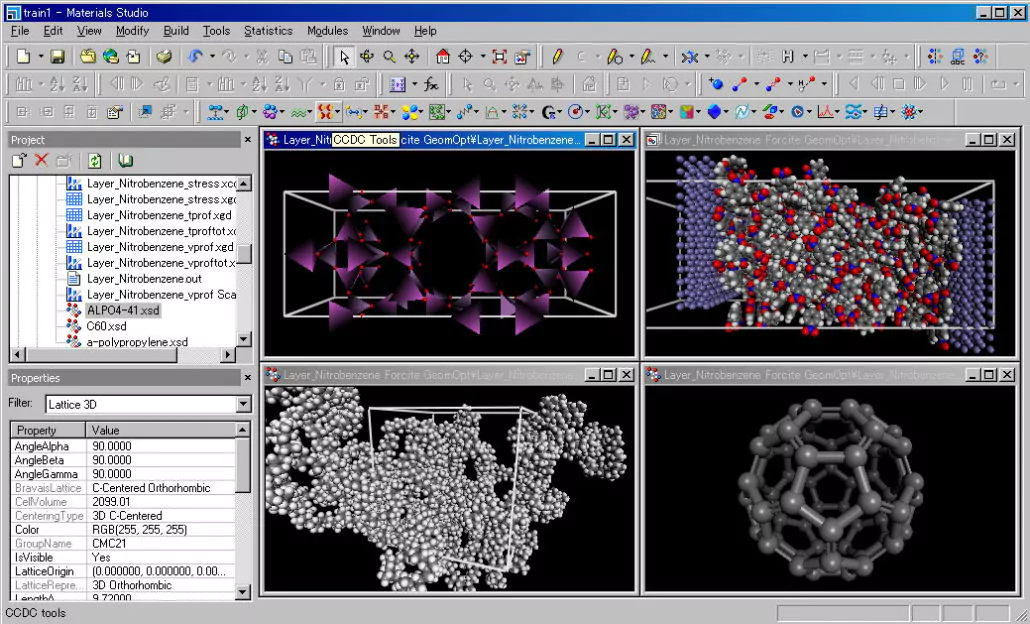Screen dimensions: 1030x624
Task: Click the Save floppy disk icon
Action: click(x=57, y=57)
